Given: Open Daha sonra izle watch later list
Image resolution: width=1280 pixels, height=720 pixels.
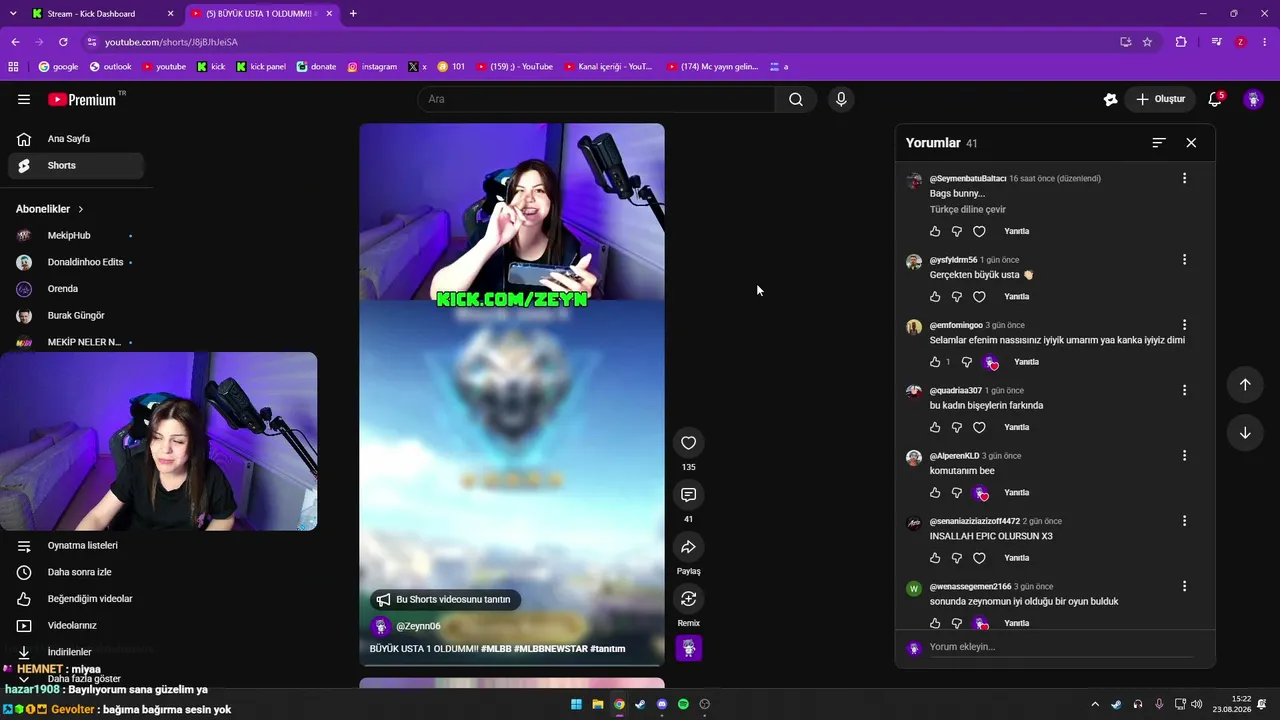Looking at the screenshot, I should 76,572.
